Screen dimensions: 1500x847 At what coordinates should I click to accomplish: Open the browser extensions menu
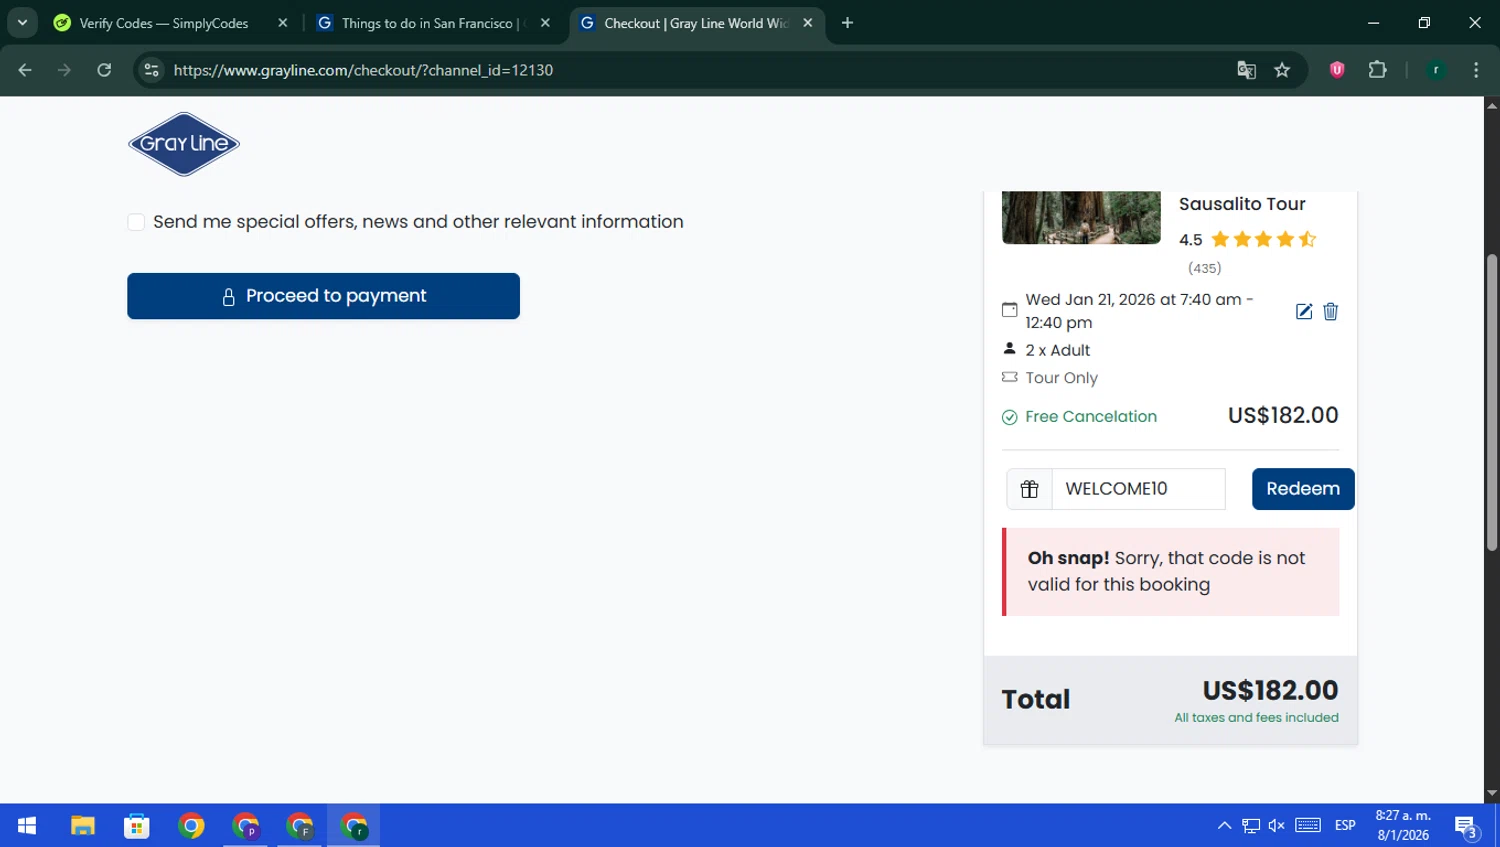point(1377,70)
